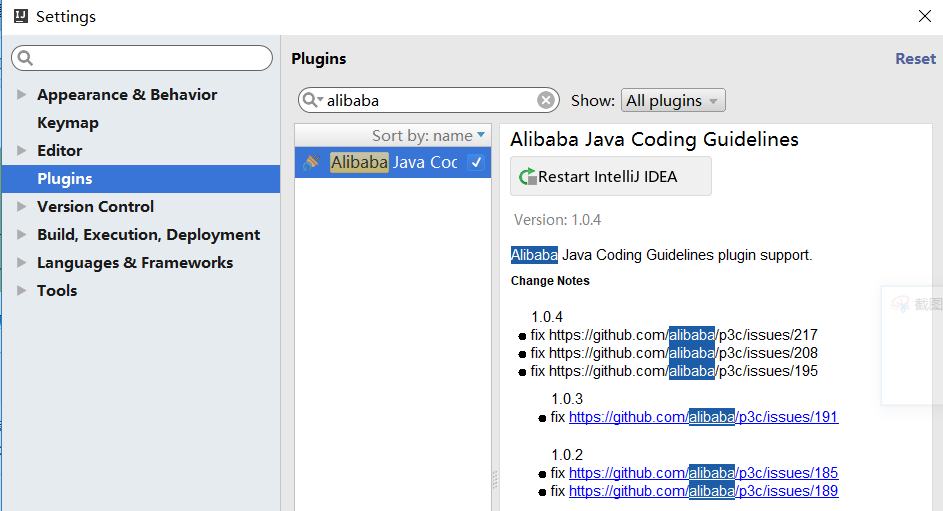Click Restart IntelliJ IDEA button

[x=610, y=176]
